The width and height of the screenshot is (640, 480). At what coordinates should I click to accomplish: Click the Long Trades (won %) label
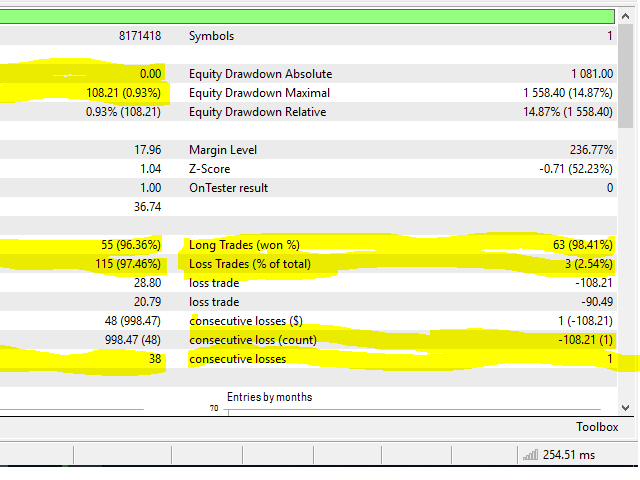click(244, 245)
